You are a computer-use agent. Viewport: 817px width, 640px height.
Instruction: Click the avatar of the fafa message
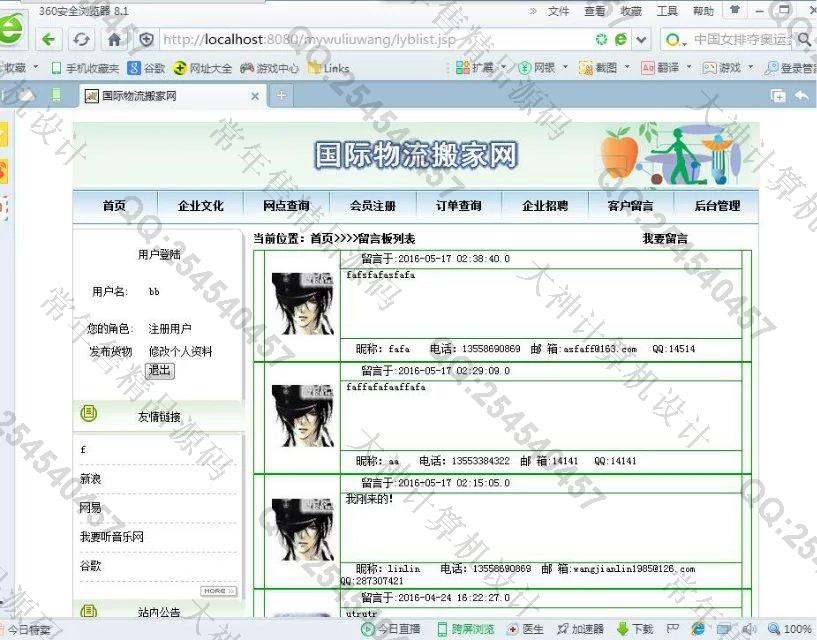click(x=303, y=304)
